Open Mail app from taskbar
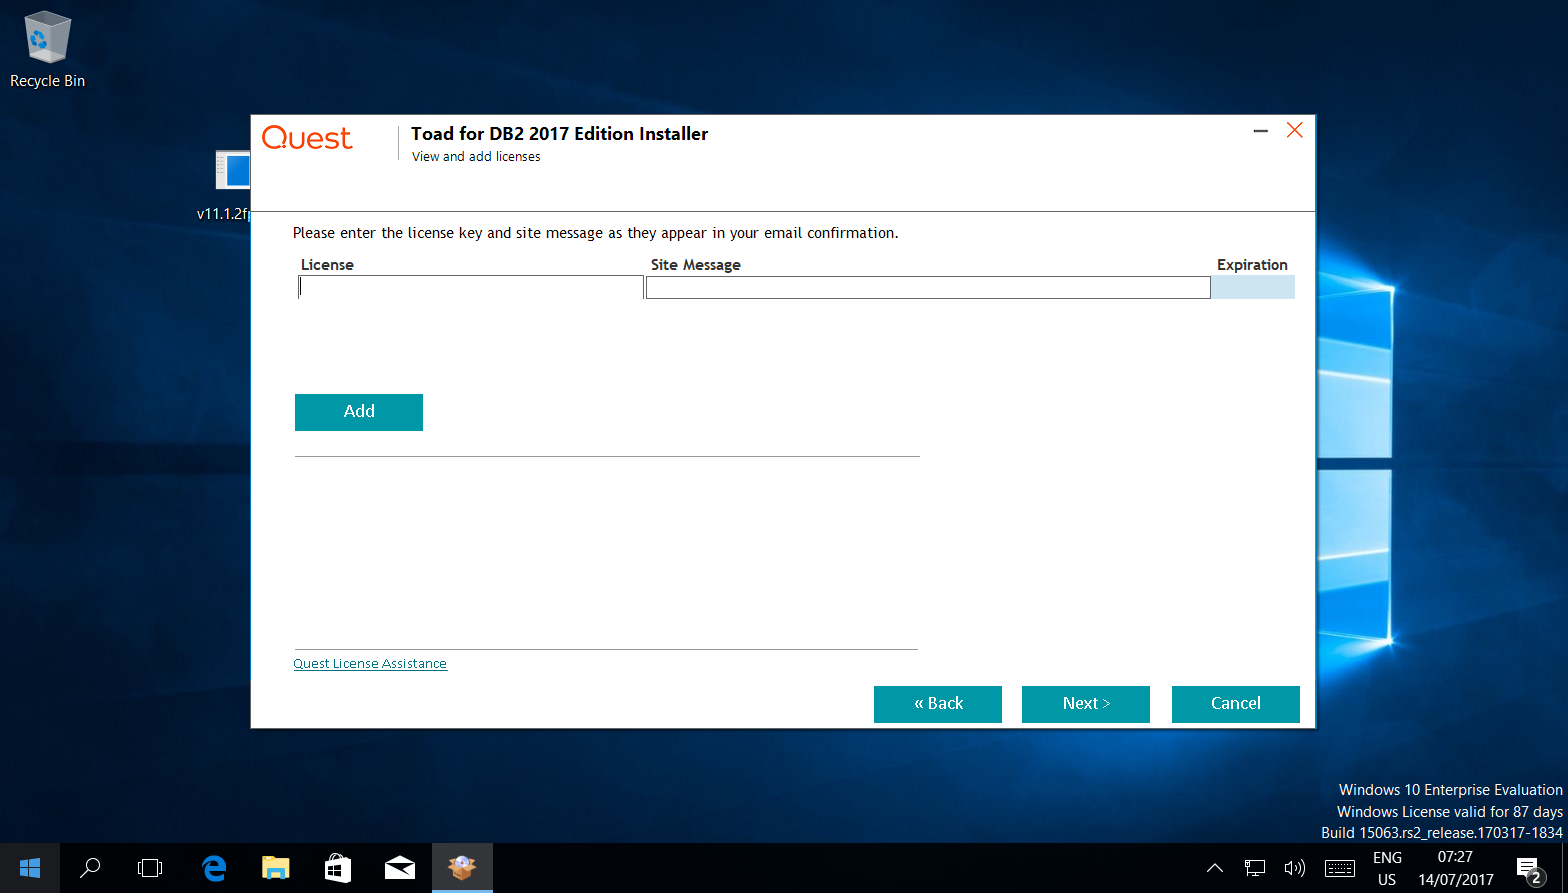The height and width of the screenshot is (893, 1568). point(400,868)
